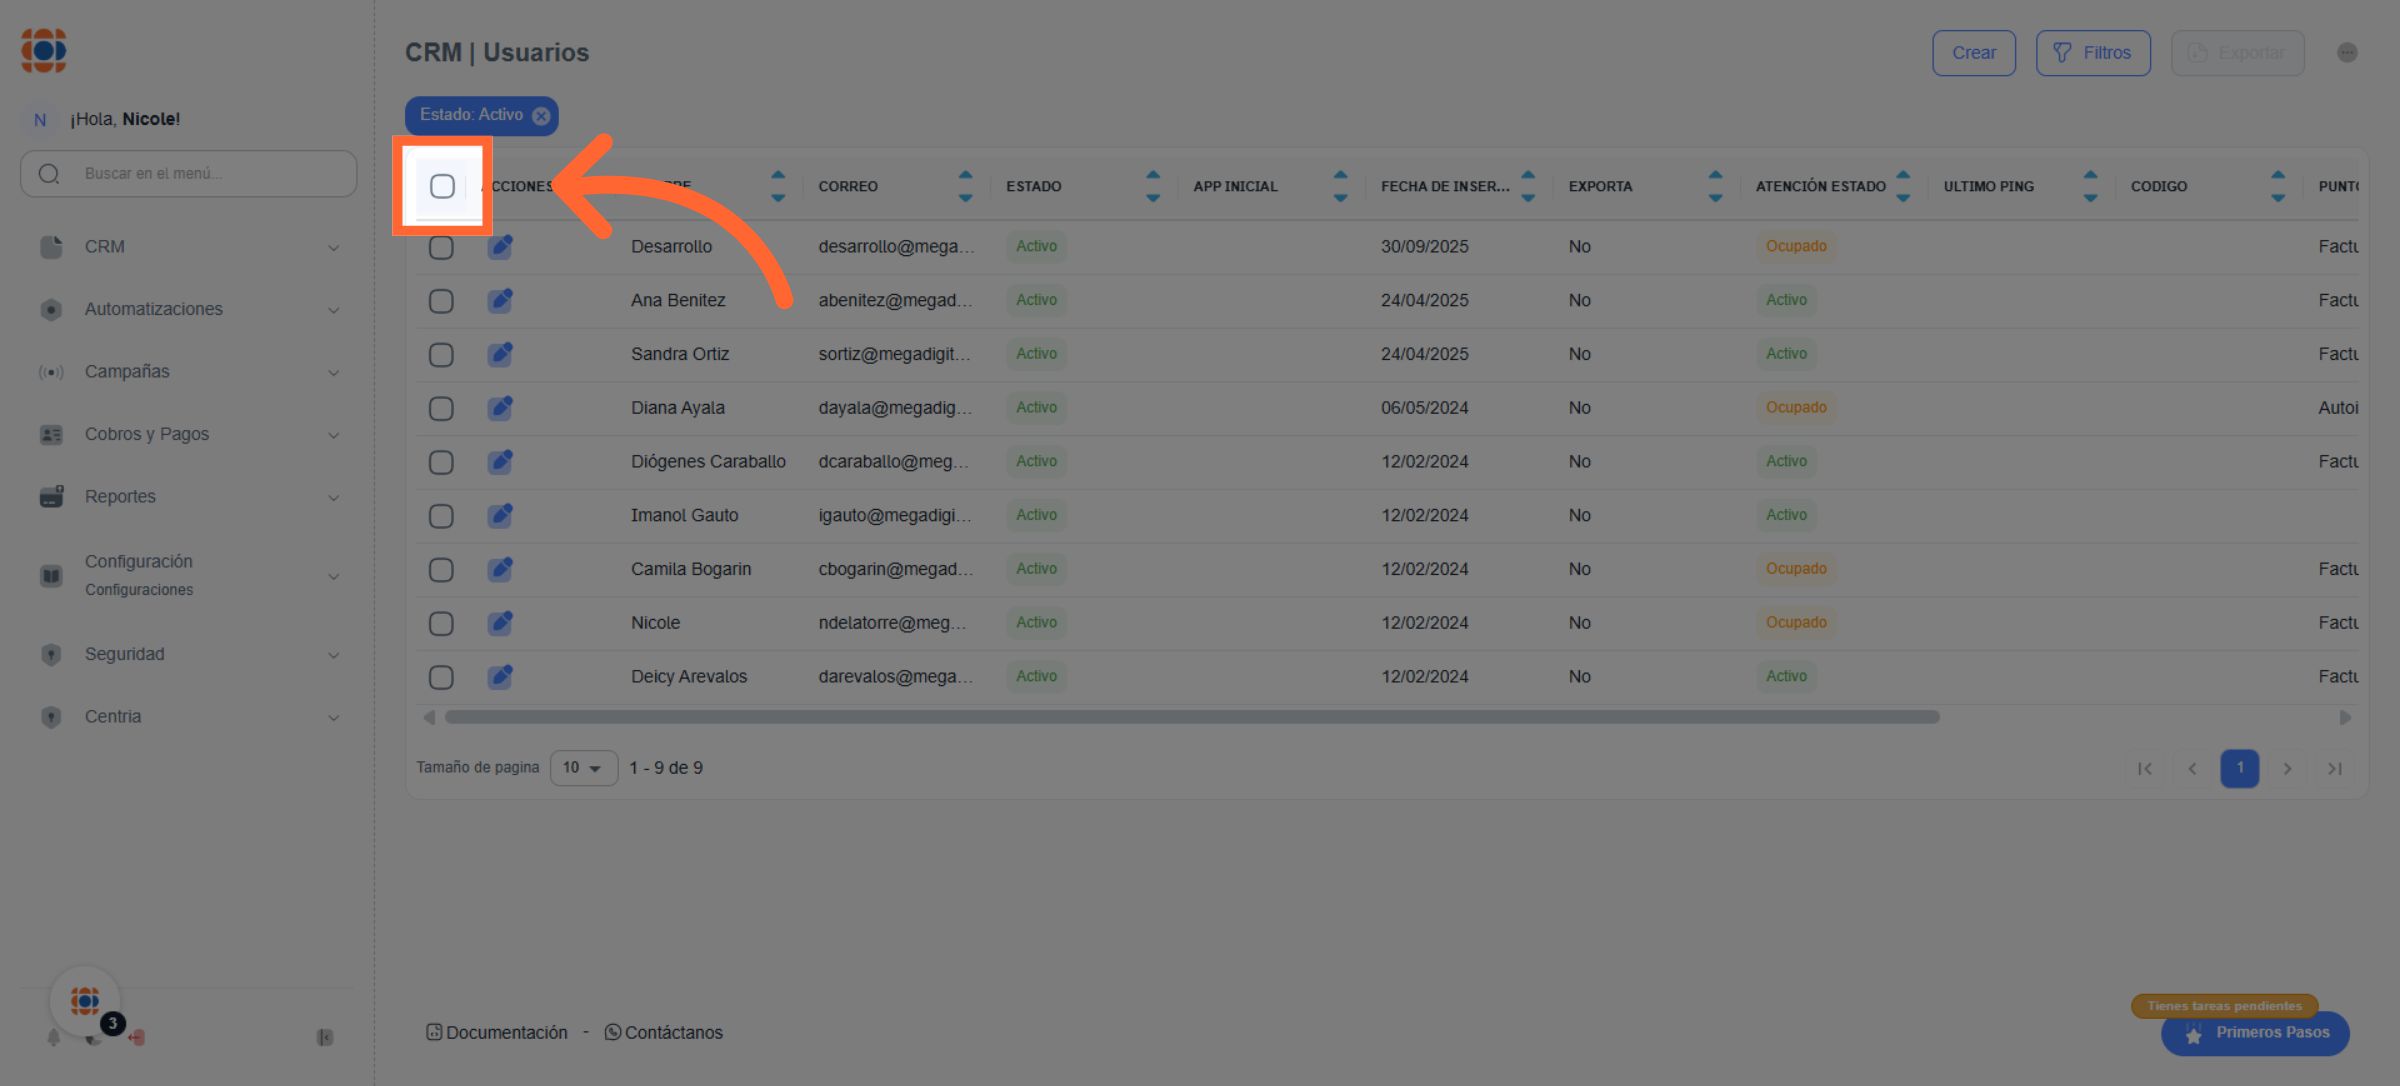Check the select-all checkbox in table header
The width and height of the screenshot is (2400, 1086).
point(442,186)
